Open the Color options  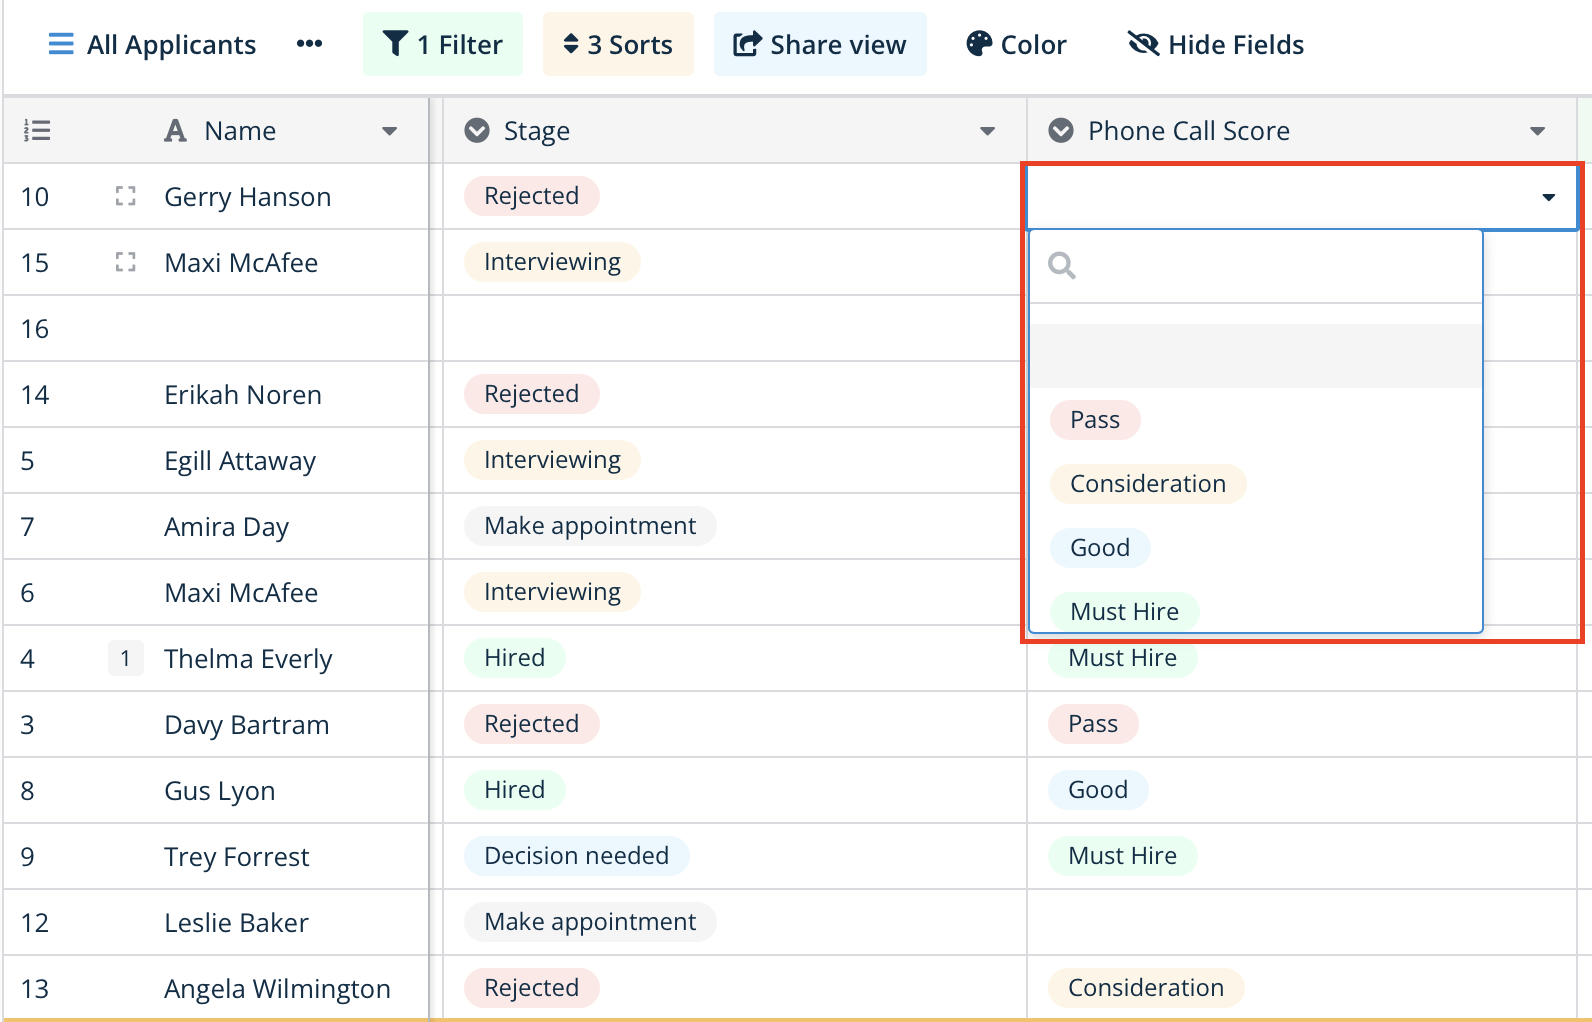(1016, 45)
